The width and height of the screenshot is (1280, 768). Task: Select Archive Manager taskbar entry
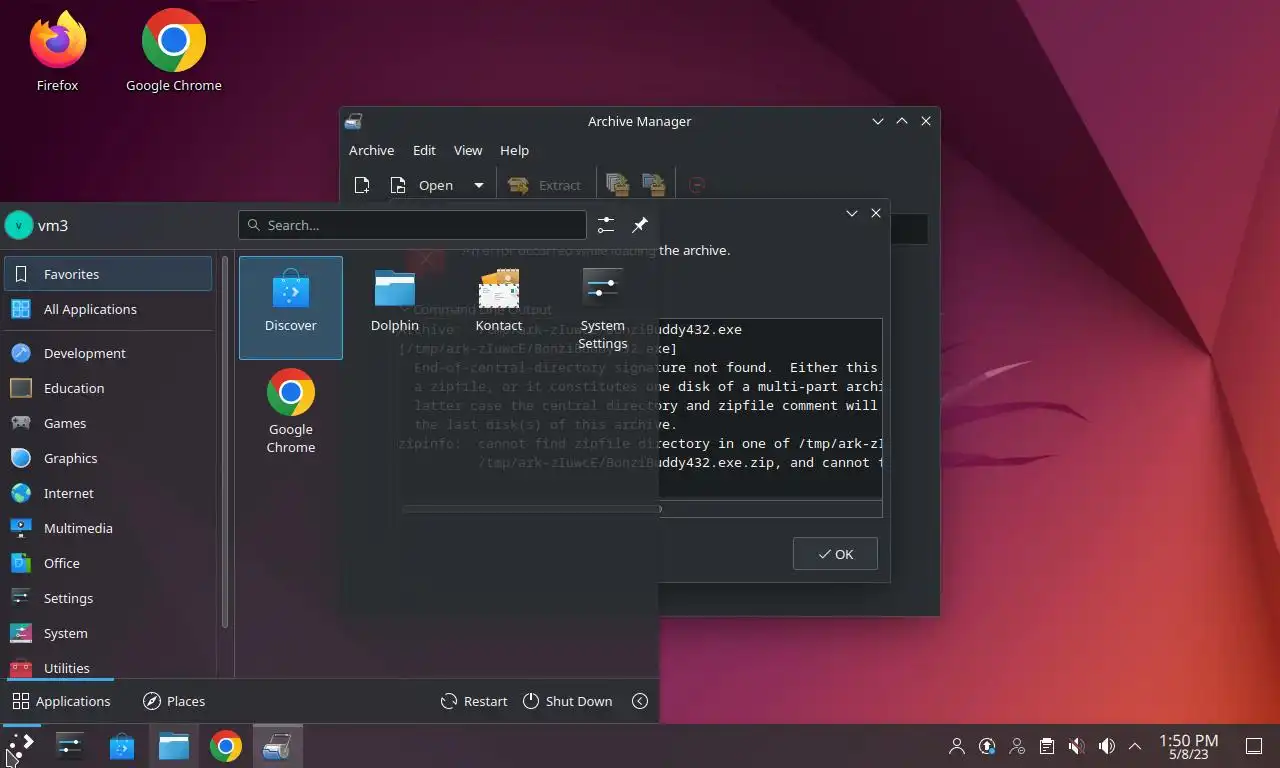tap(277, 746)
